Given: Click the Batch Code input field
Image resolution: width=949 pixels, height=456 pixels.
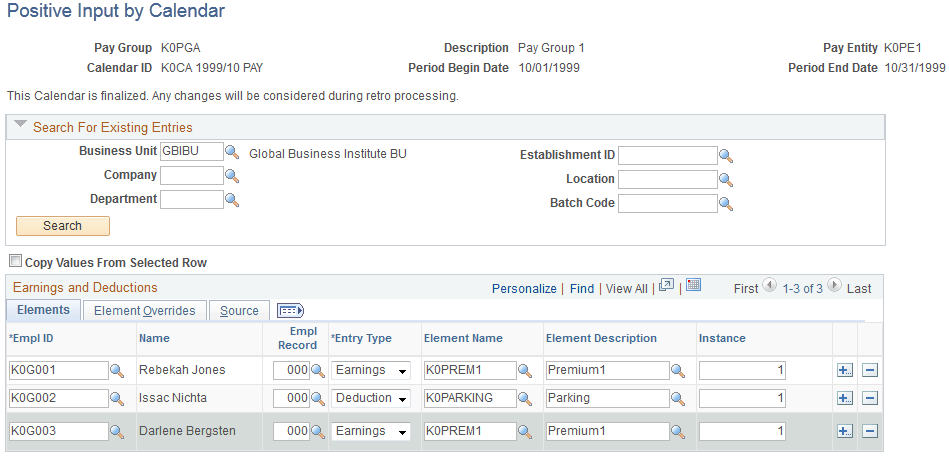Looking at the screenshot, I should (667, 204).
